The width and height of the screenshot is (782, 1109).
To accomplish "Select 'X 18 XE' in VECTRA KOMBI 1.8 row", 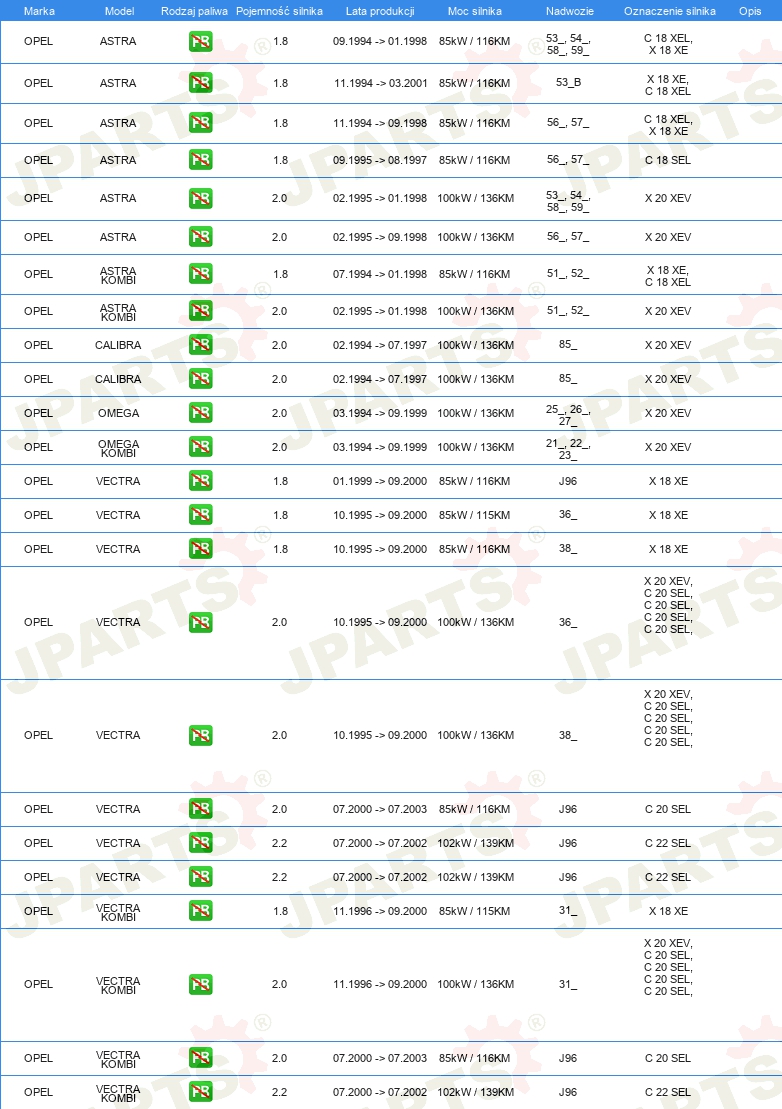I will 668,911.
